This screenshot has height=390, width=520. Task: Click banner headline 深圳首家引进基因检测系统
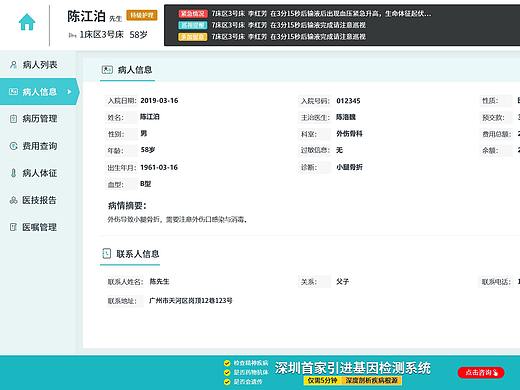click(x=353, y=368)
